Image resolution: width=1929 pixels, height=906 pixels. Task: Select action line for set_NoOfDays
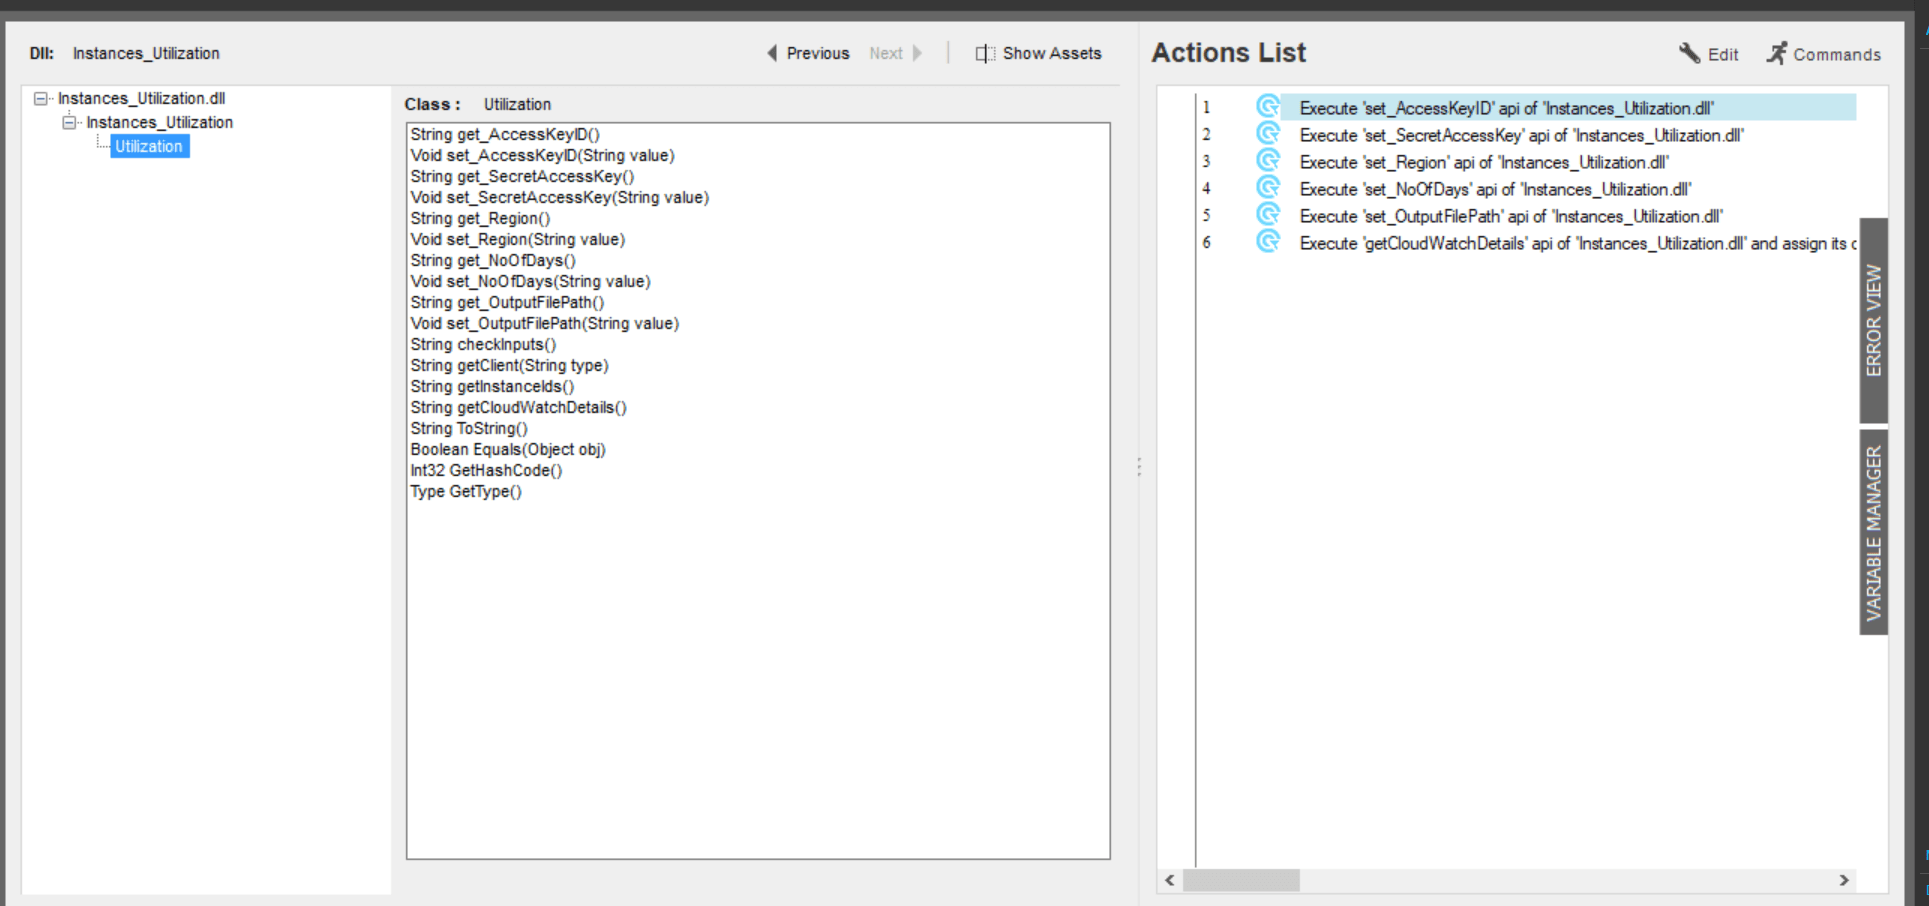click(x=1495, y=189)
